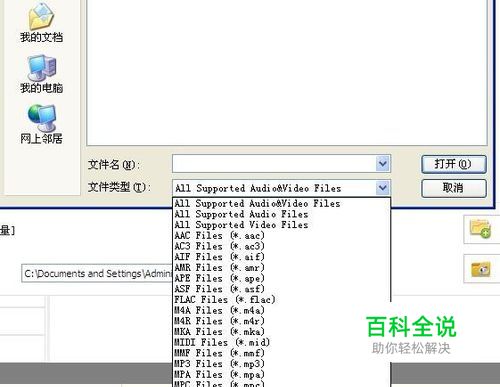Select MKA Files (*.mka) entry

pos(282,331)
